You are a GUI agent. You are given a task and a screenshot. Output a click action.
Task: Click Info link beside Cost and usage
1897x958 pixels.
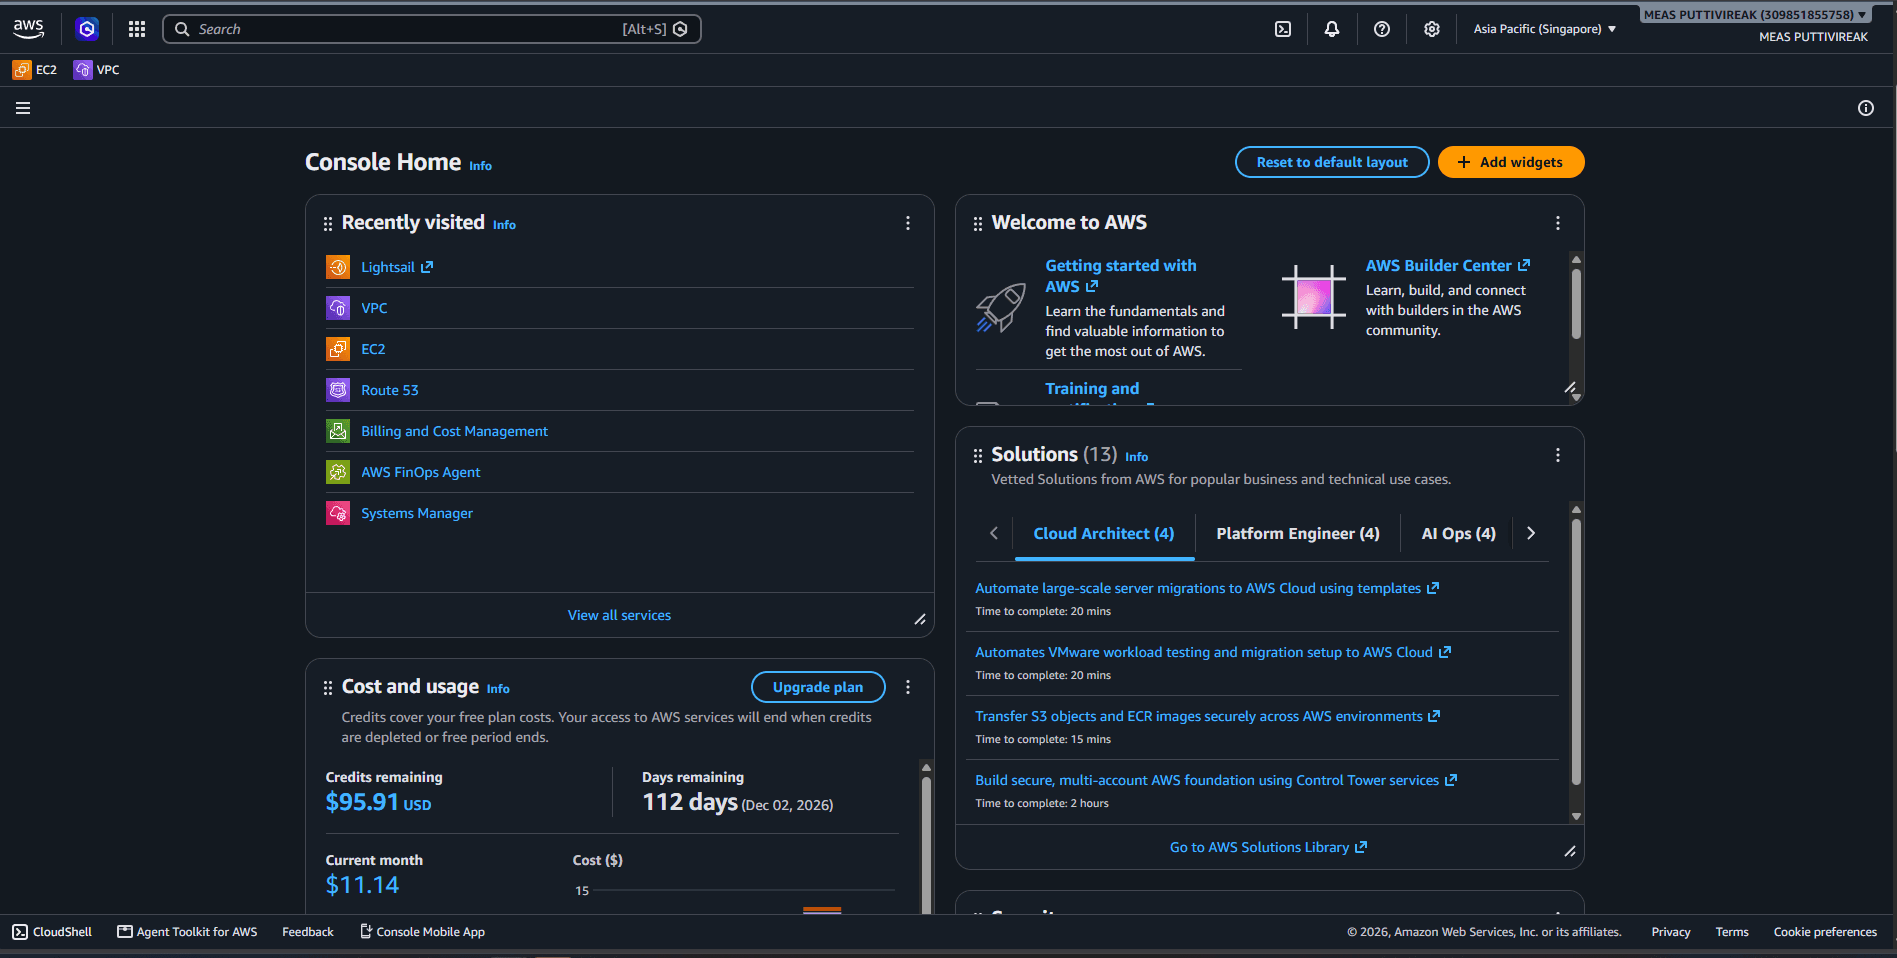(498, 689)
